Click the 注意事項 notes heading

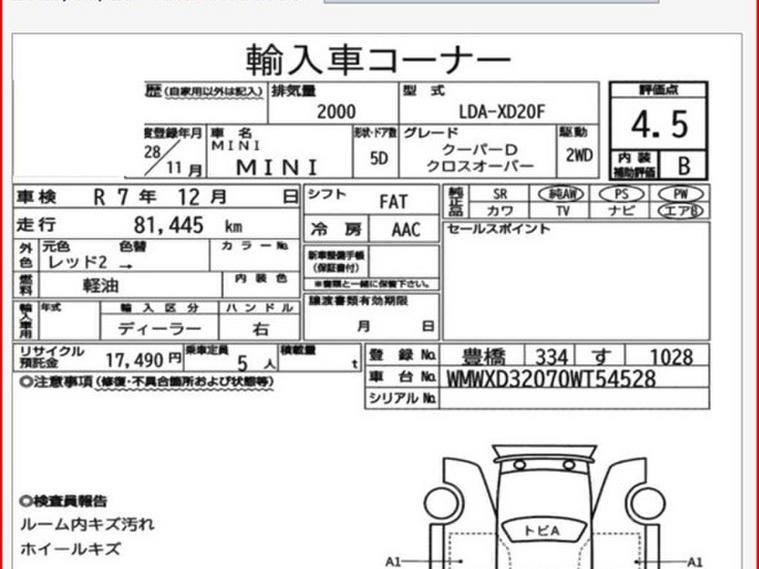pyautogui.click(x=148, y=383)
